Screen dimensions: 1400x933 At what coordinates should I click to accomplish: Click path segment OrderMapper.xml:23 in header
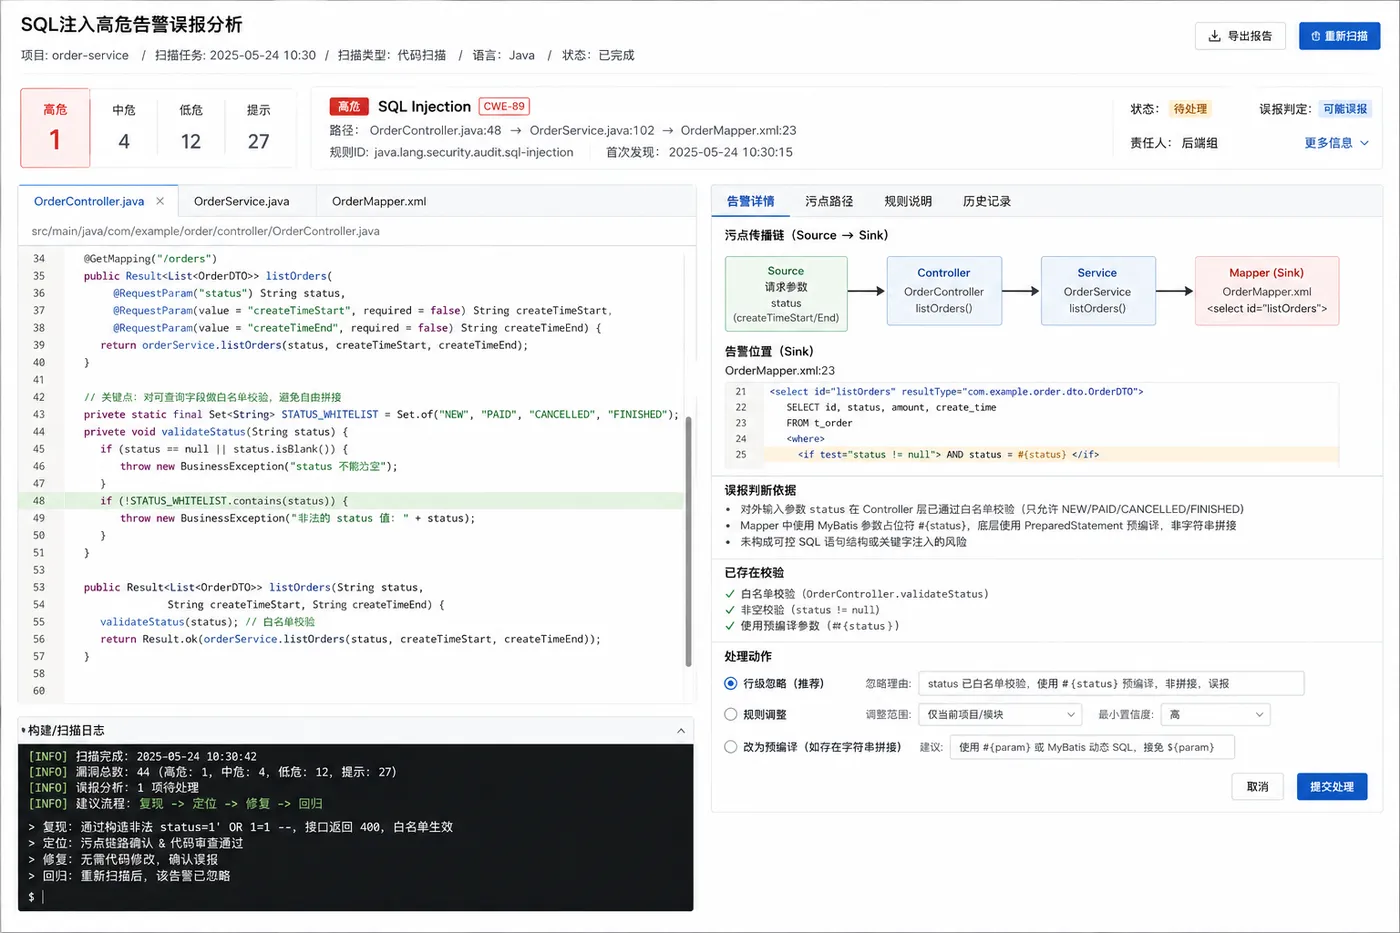[738, 131]
